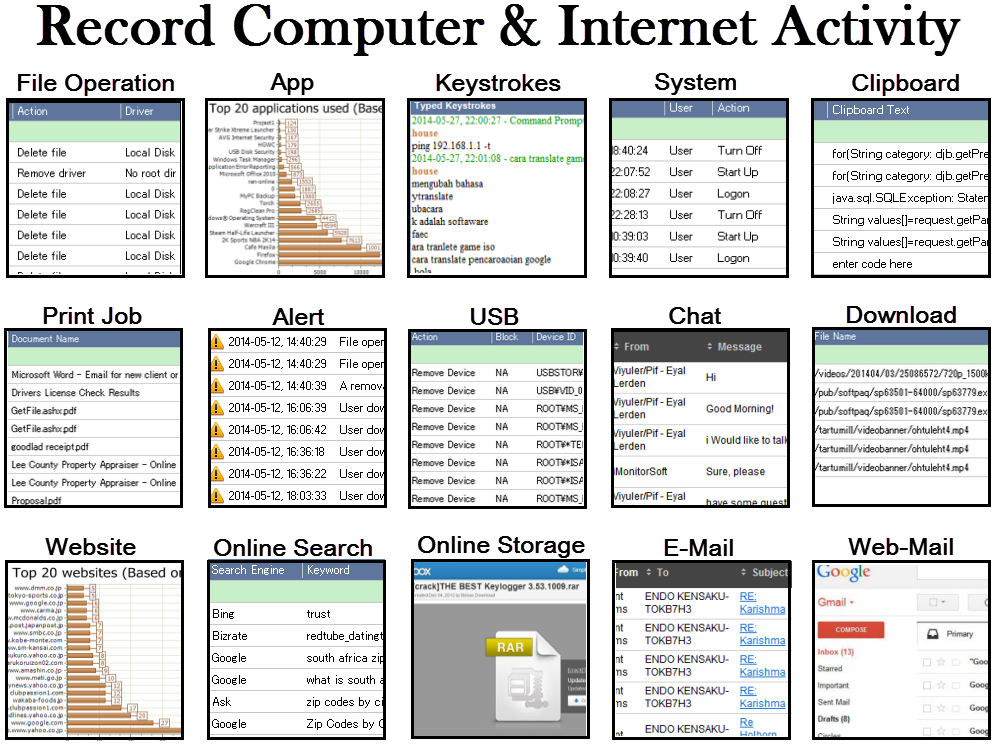Click sort arrows icon beside Message column

click(x=710, y=347)
